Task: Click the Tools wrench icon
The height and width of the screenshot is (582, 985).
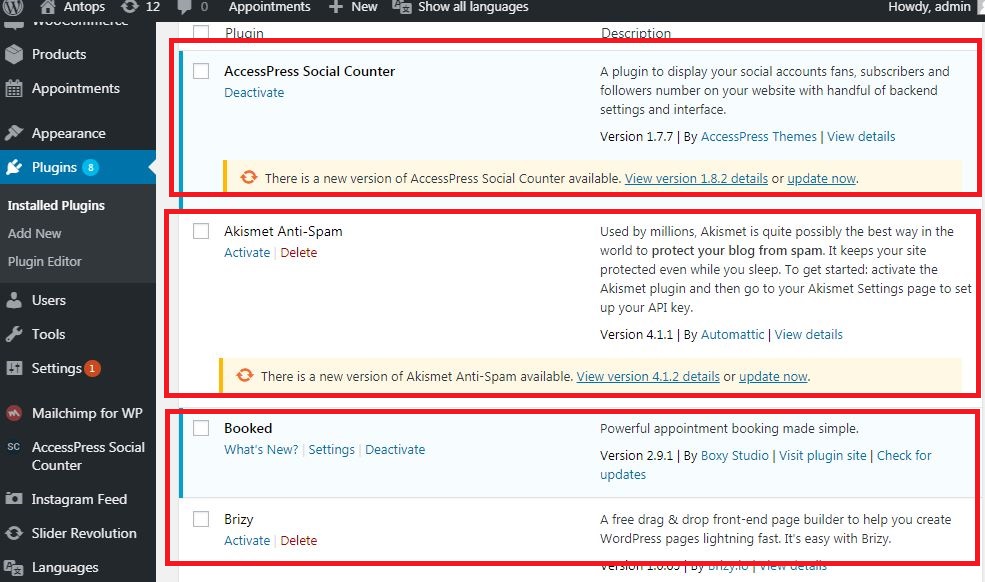Action: [14, 334]
